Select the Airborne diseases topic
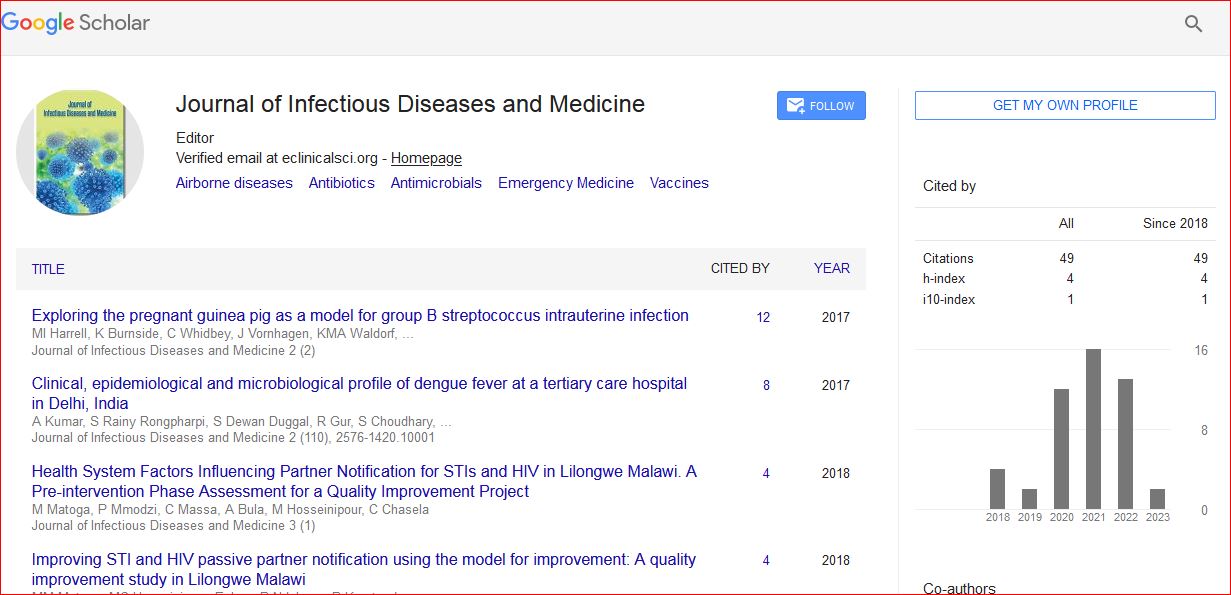Viewport: 1231px width, 595px height. point(234,183)
